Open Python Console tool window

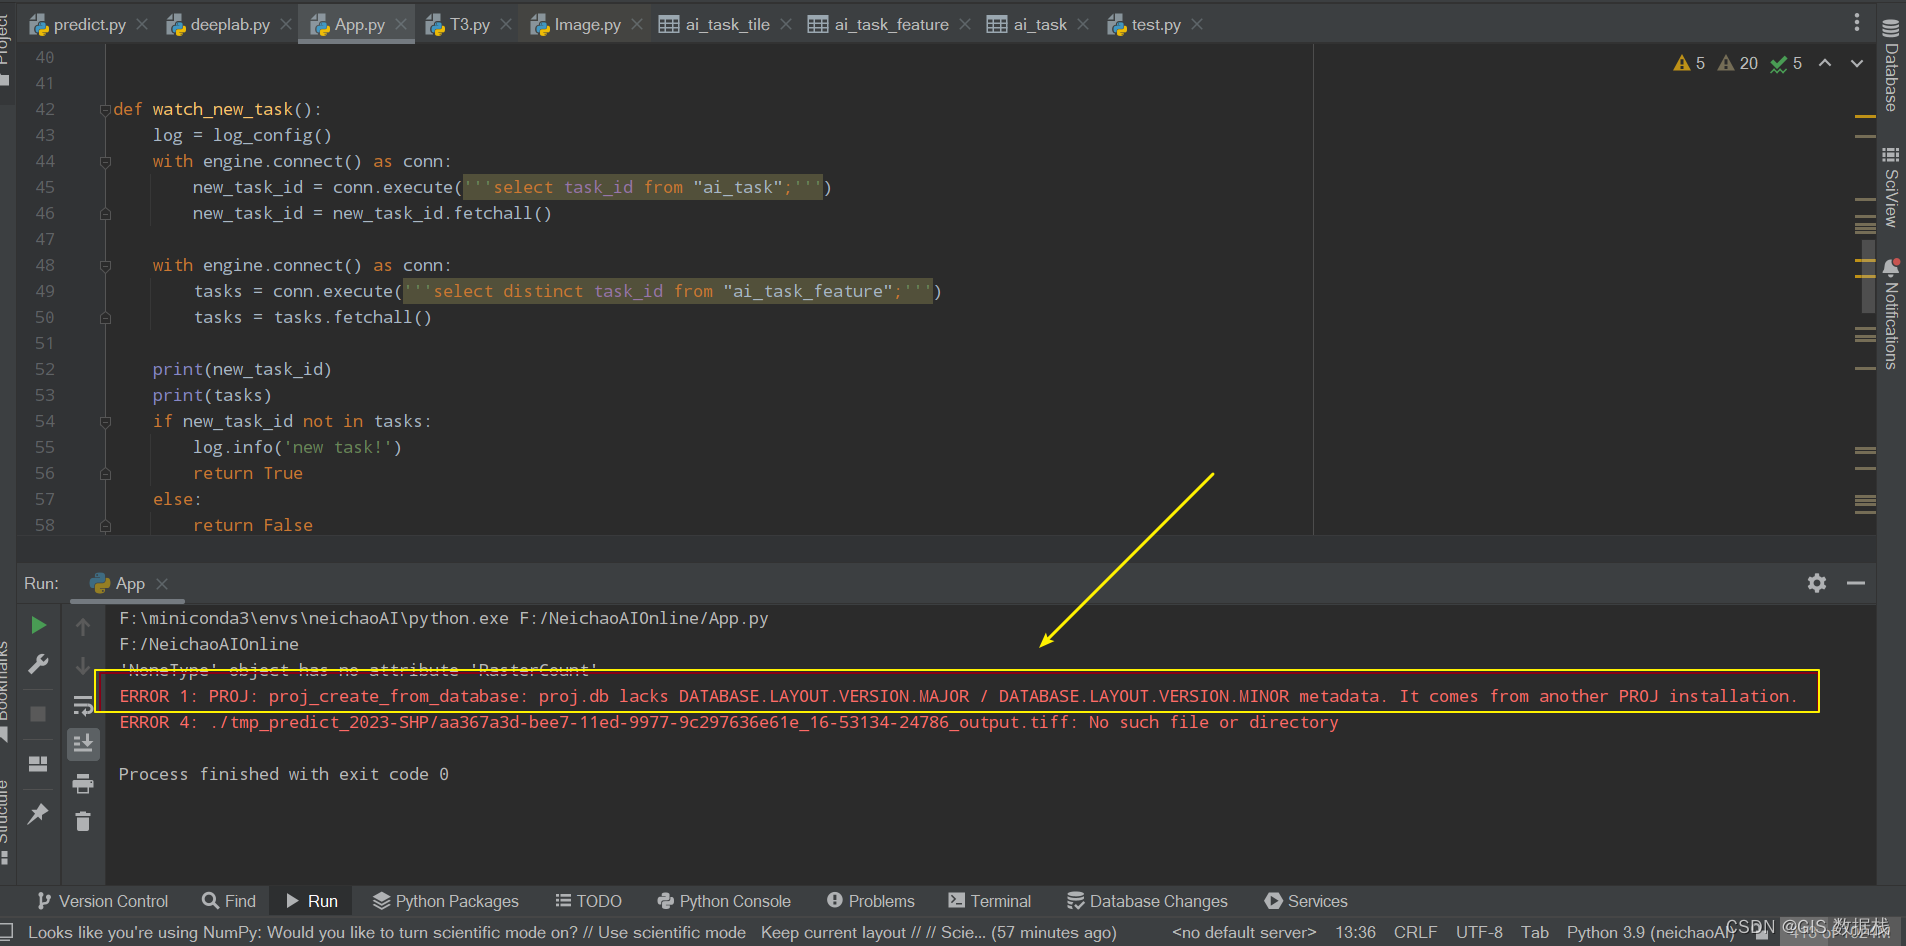pos(724,901)
